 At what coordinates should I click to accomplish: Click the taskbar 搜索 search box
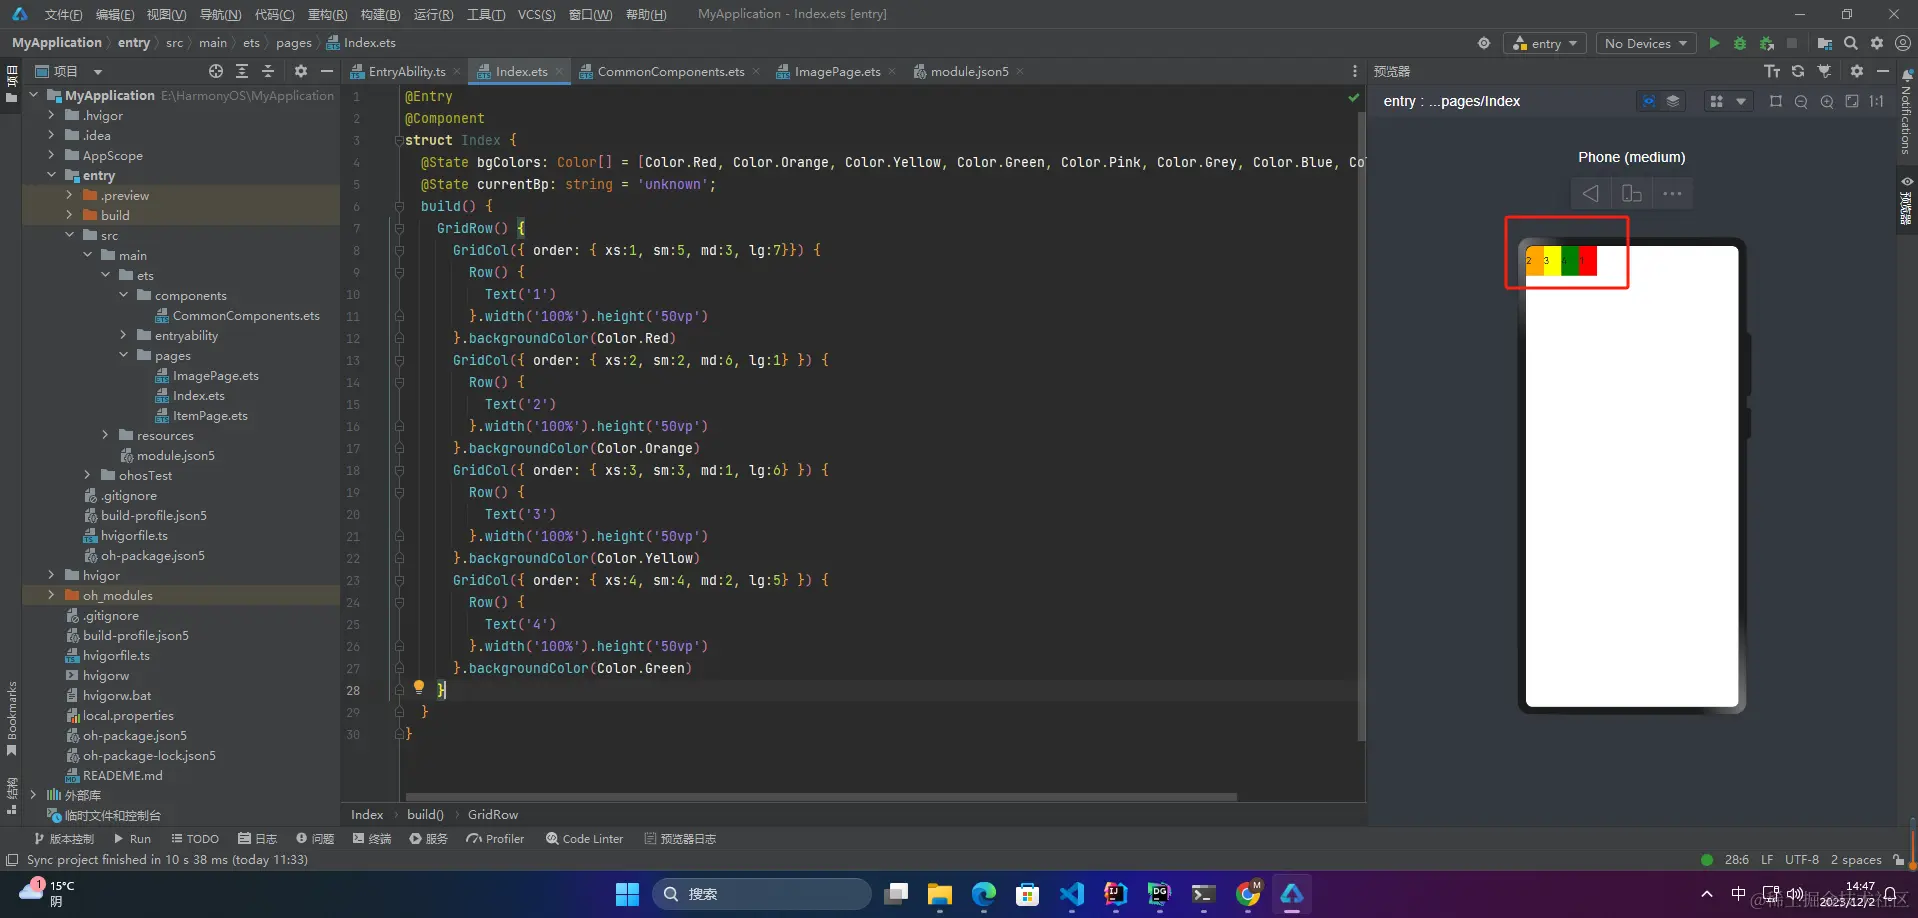762,894
